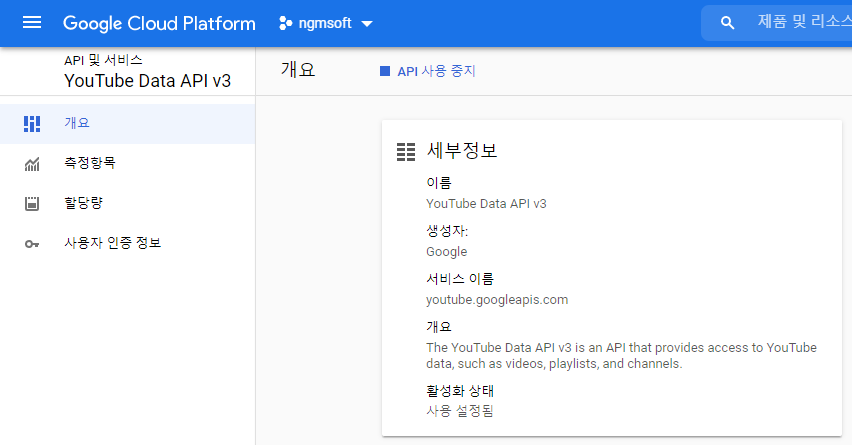Click the search magnifier icon
Image resolution: width=852 pixels, height=445 pixels.
tap(727, 23)
